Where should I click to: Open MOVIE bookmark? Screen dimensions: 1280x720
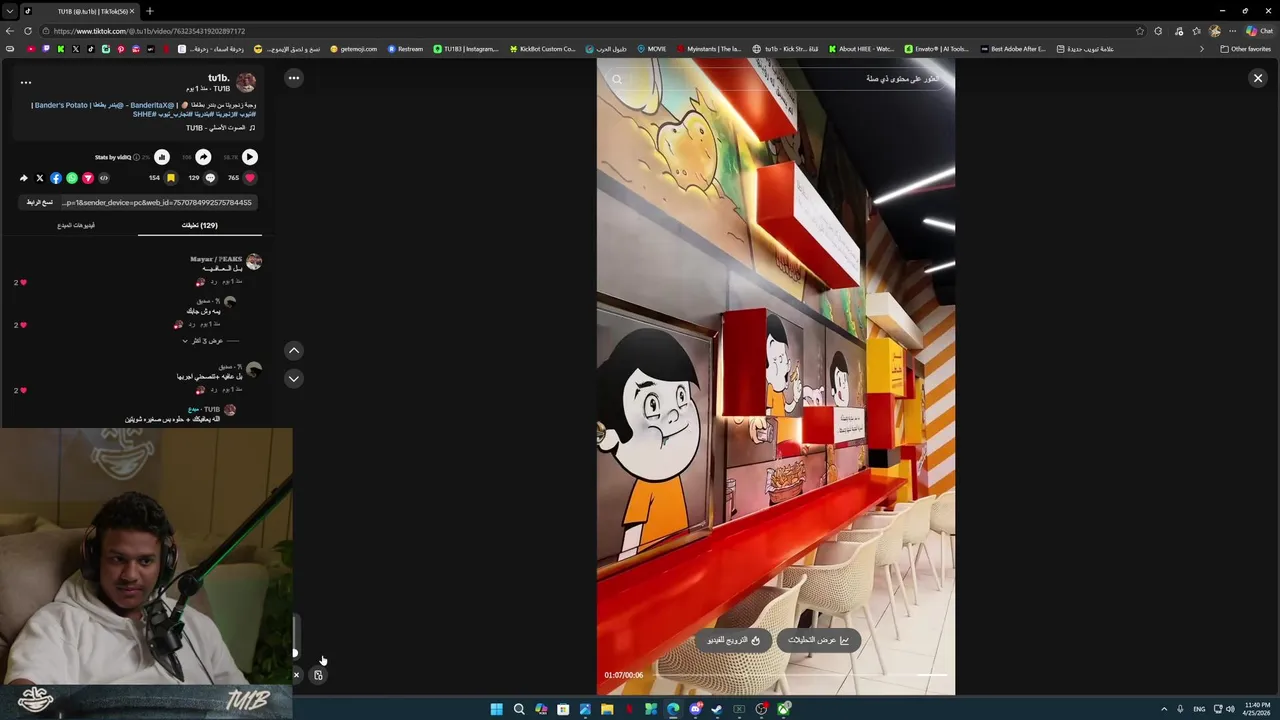click(651, 49)
